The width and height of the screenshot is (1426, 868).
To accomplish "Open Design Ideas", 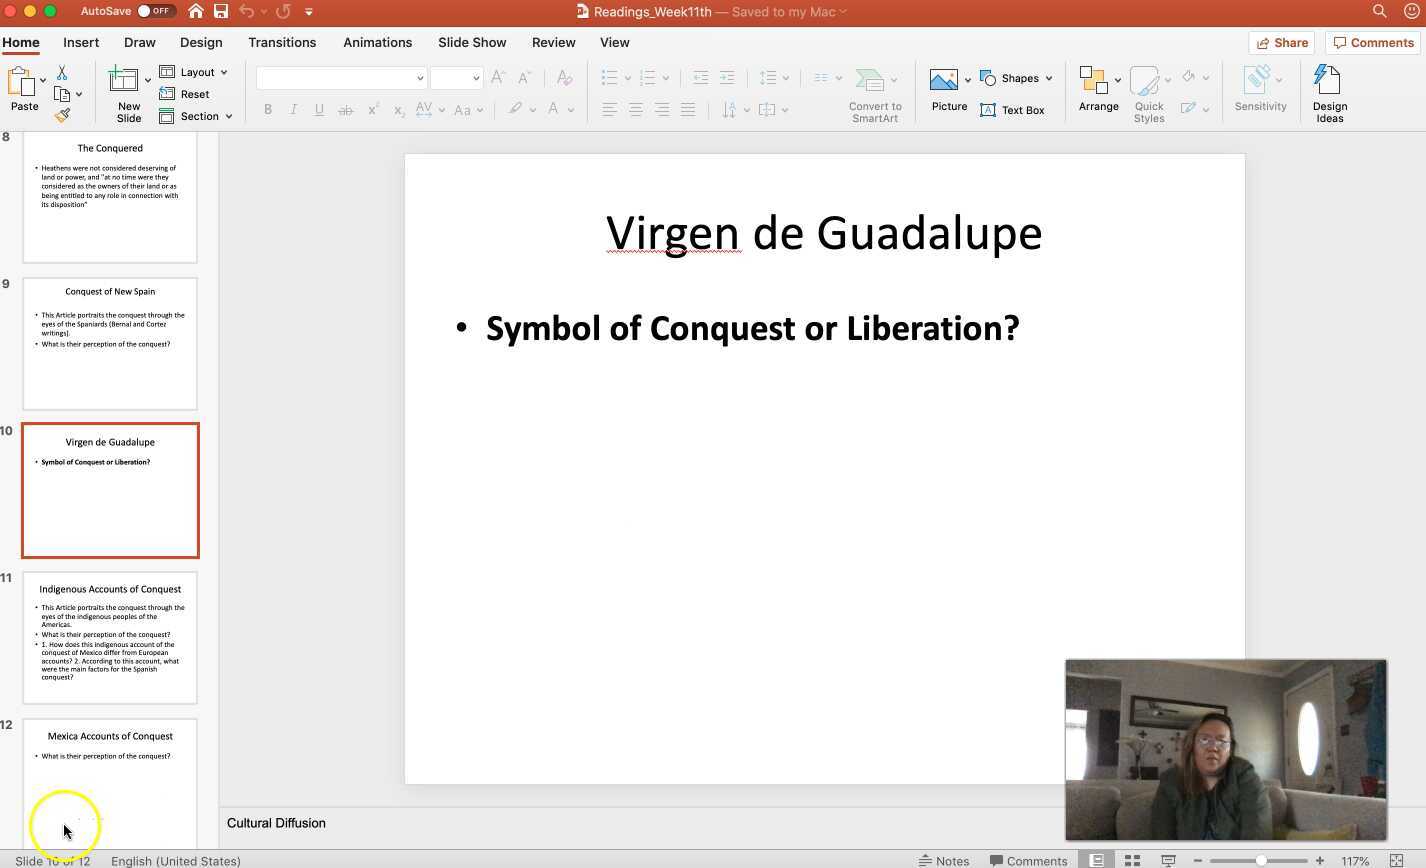I will 1329,90.
